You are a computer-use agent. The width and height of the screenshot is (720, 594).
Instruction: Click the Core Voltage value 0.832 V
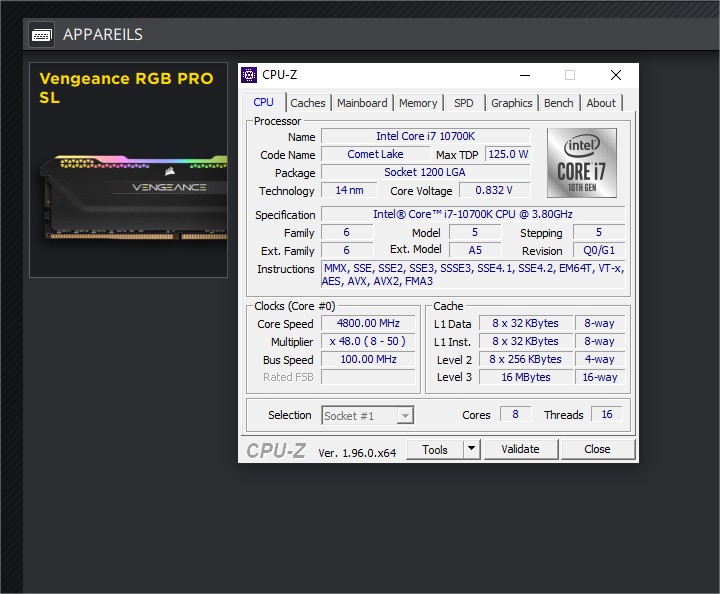pos(494,190)
